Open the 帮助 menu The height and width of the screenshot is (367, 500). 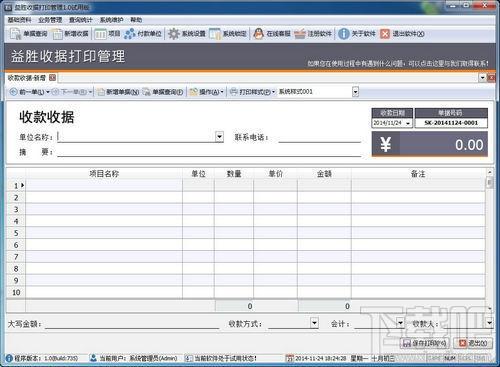136,20
